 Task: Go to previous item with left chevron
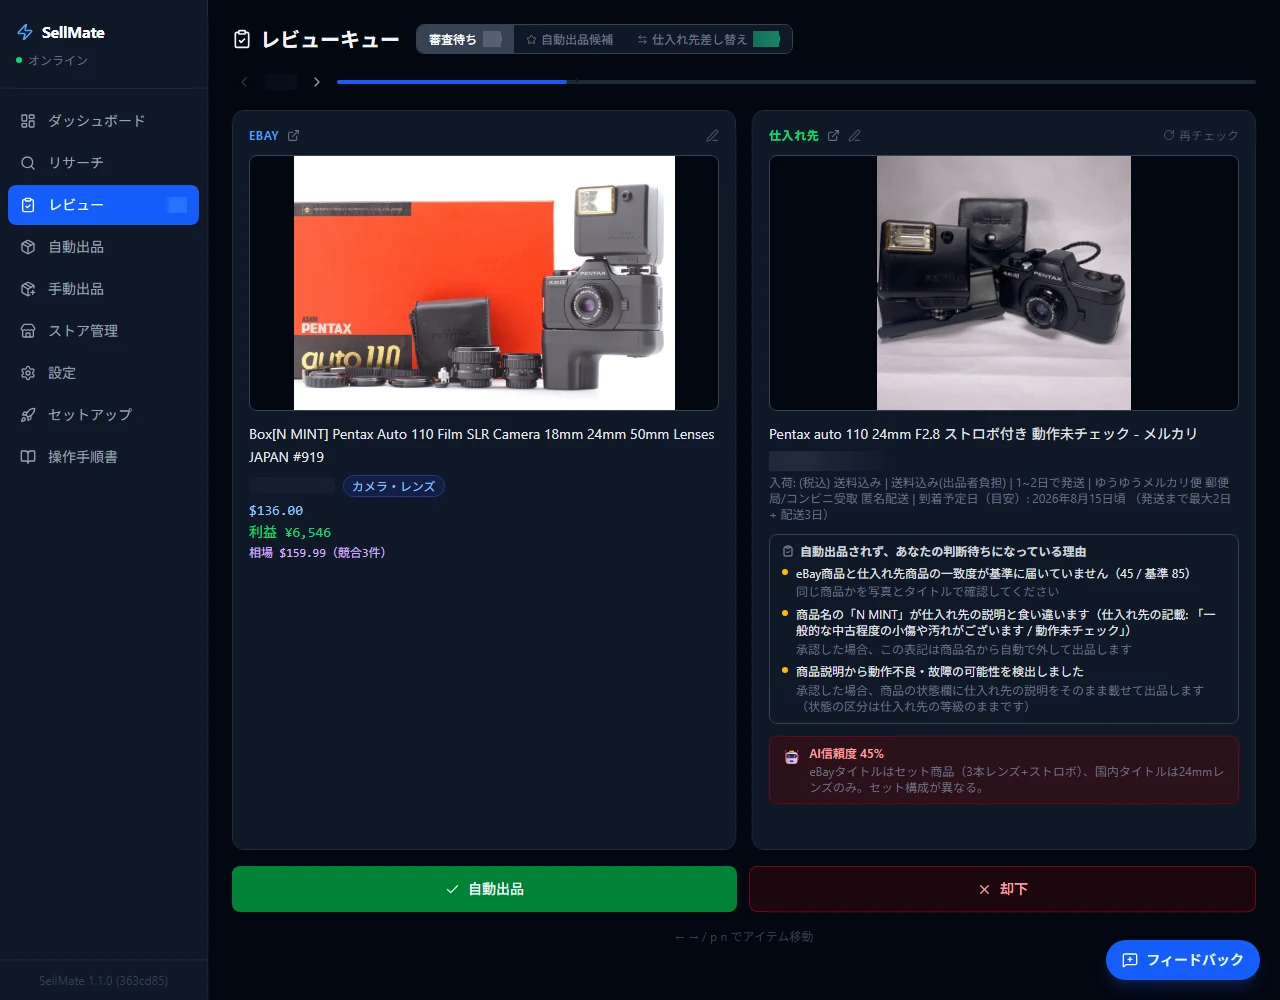[245, 82]
